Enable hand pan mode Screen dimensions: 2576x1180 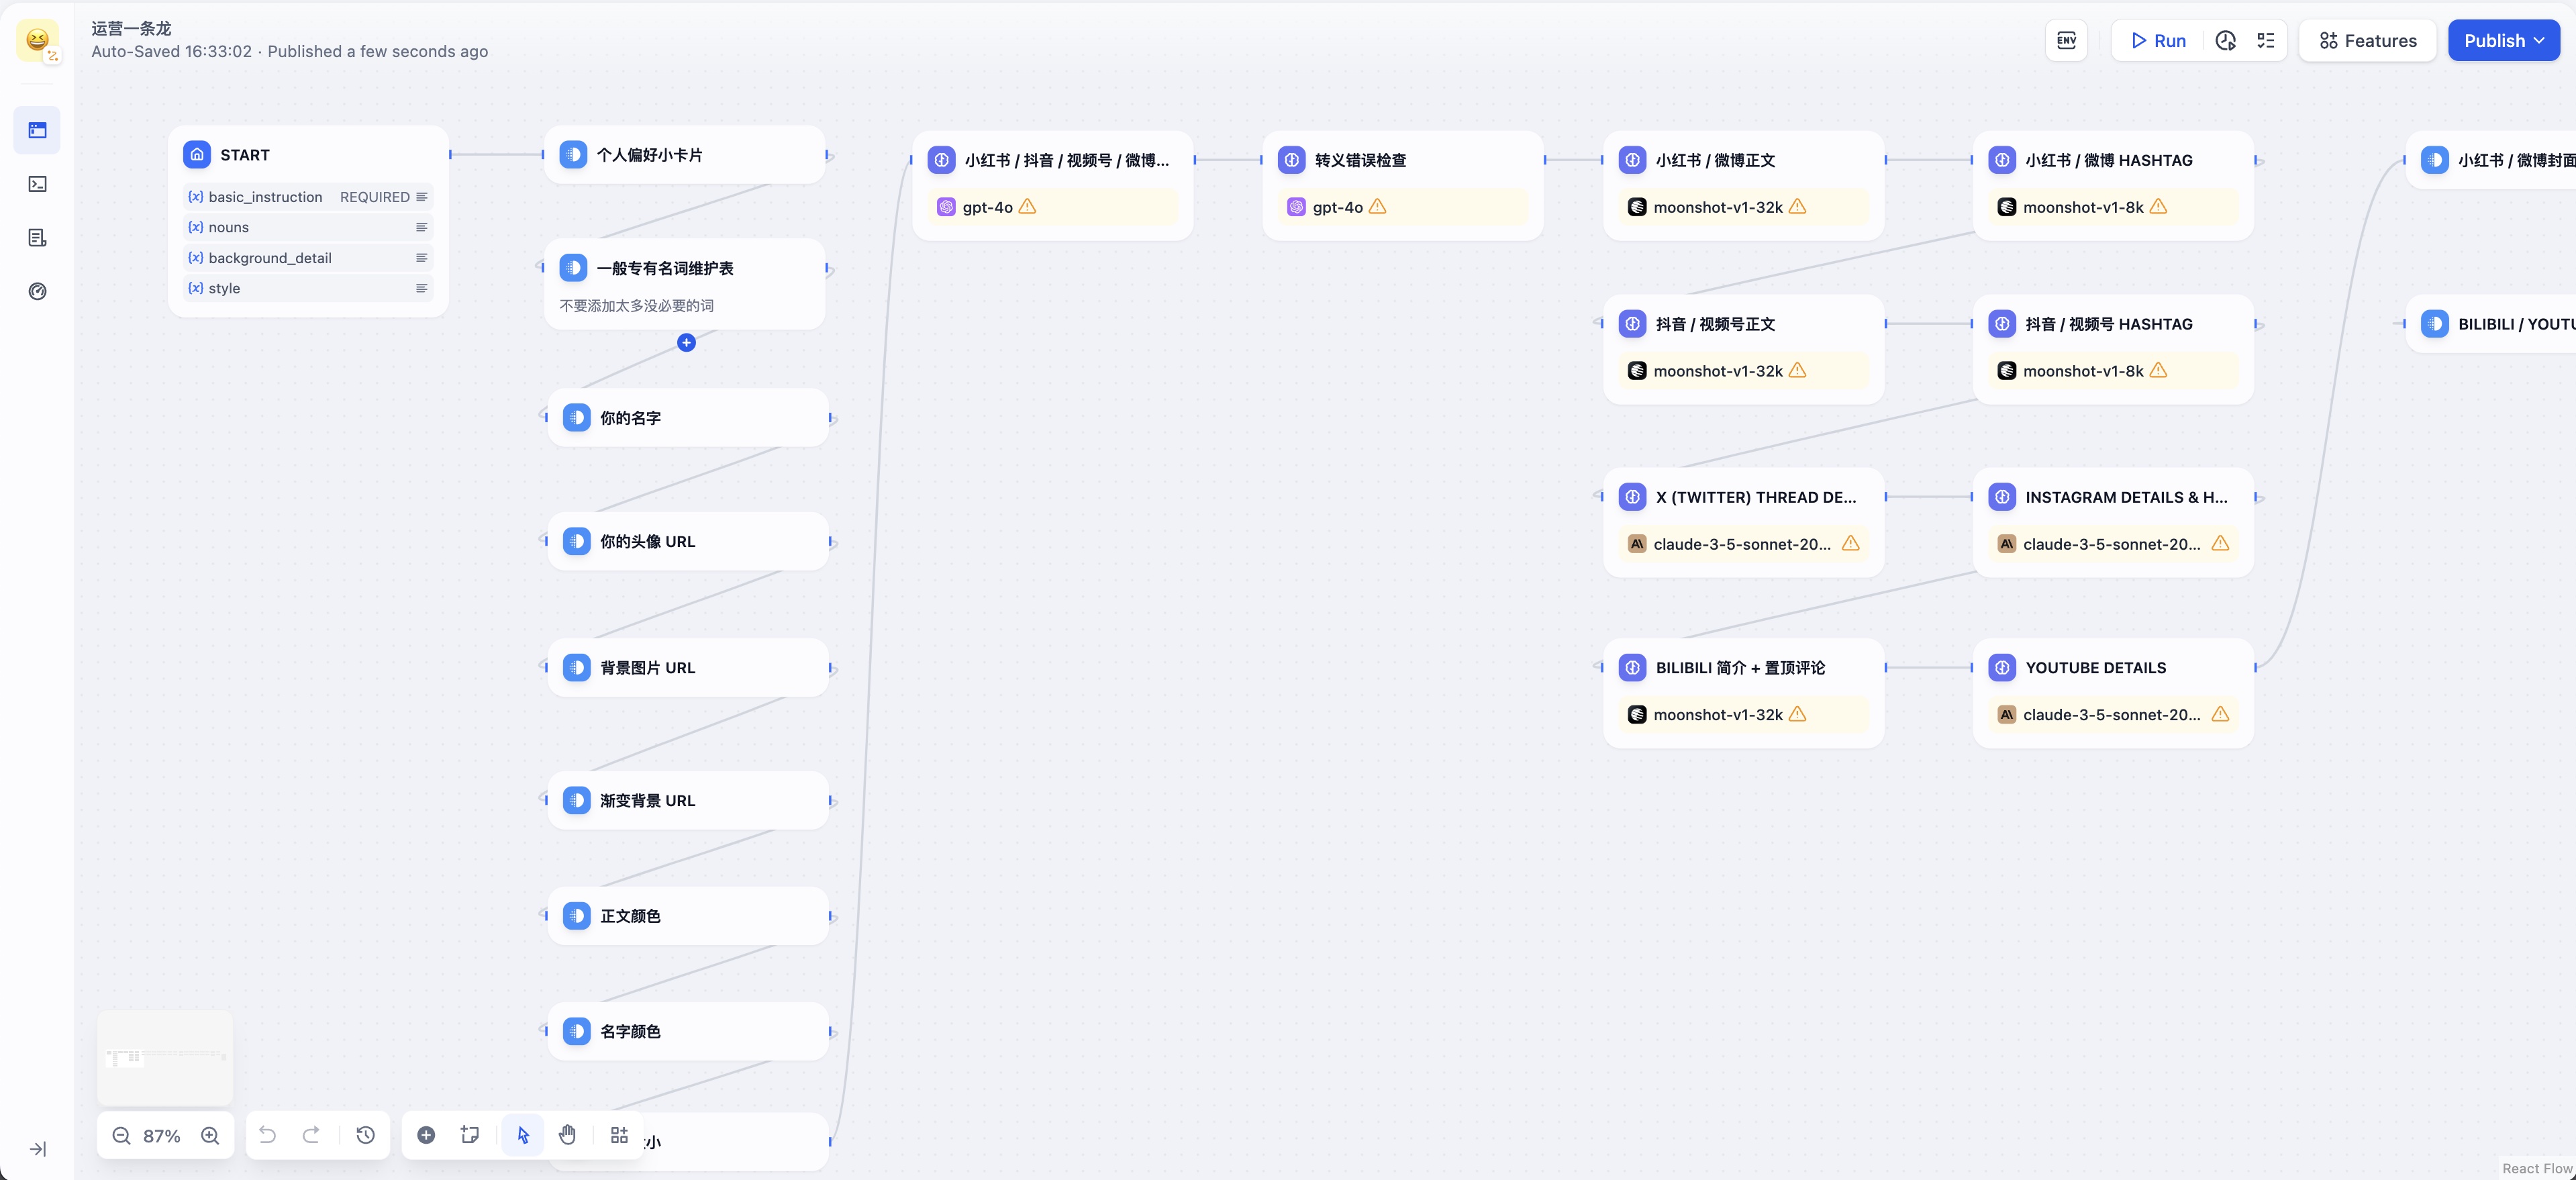[567, 1135]
